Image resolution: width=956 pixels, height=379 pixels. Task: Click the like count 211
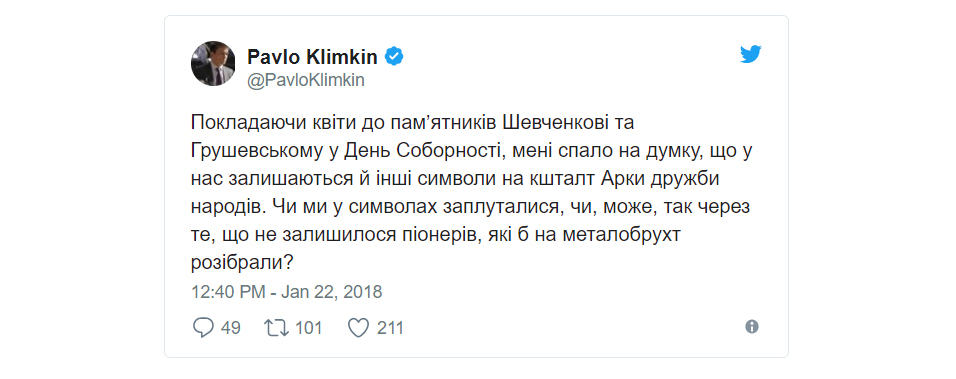coord(390,328)
